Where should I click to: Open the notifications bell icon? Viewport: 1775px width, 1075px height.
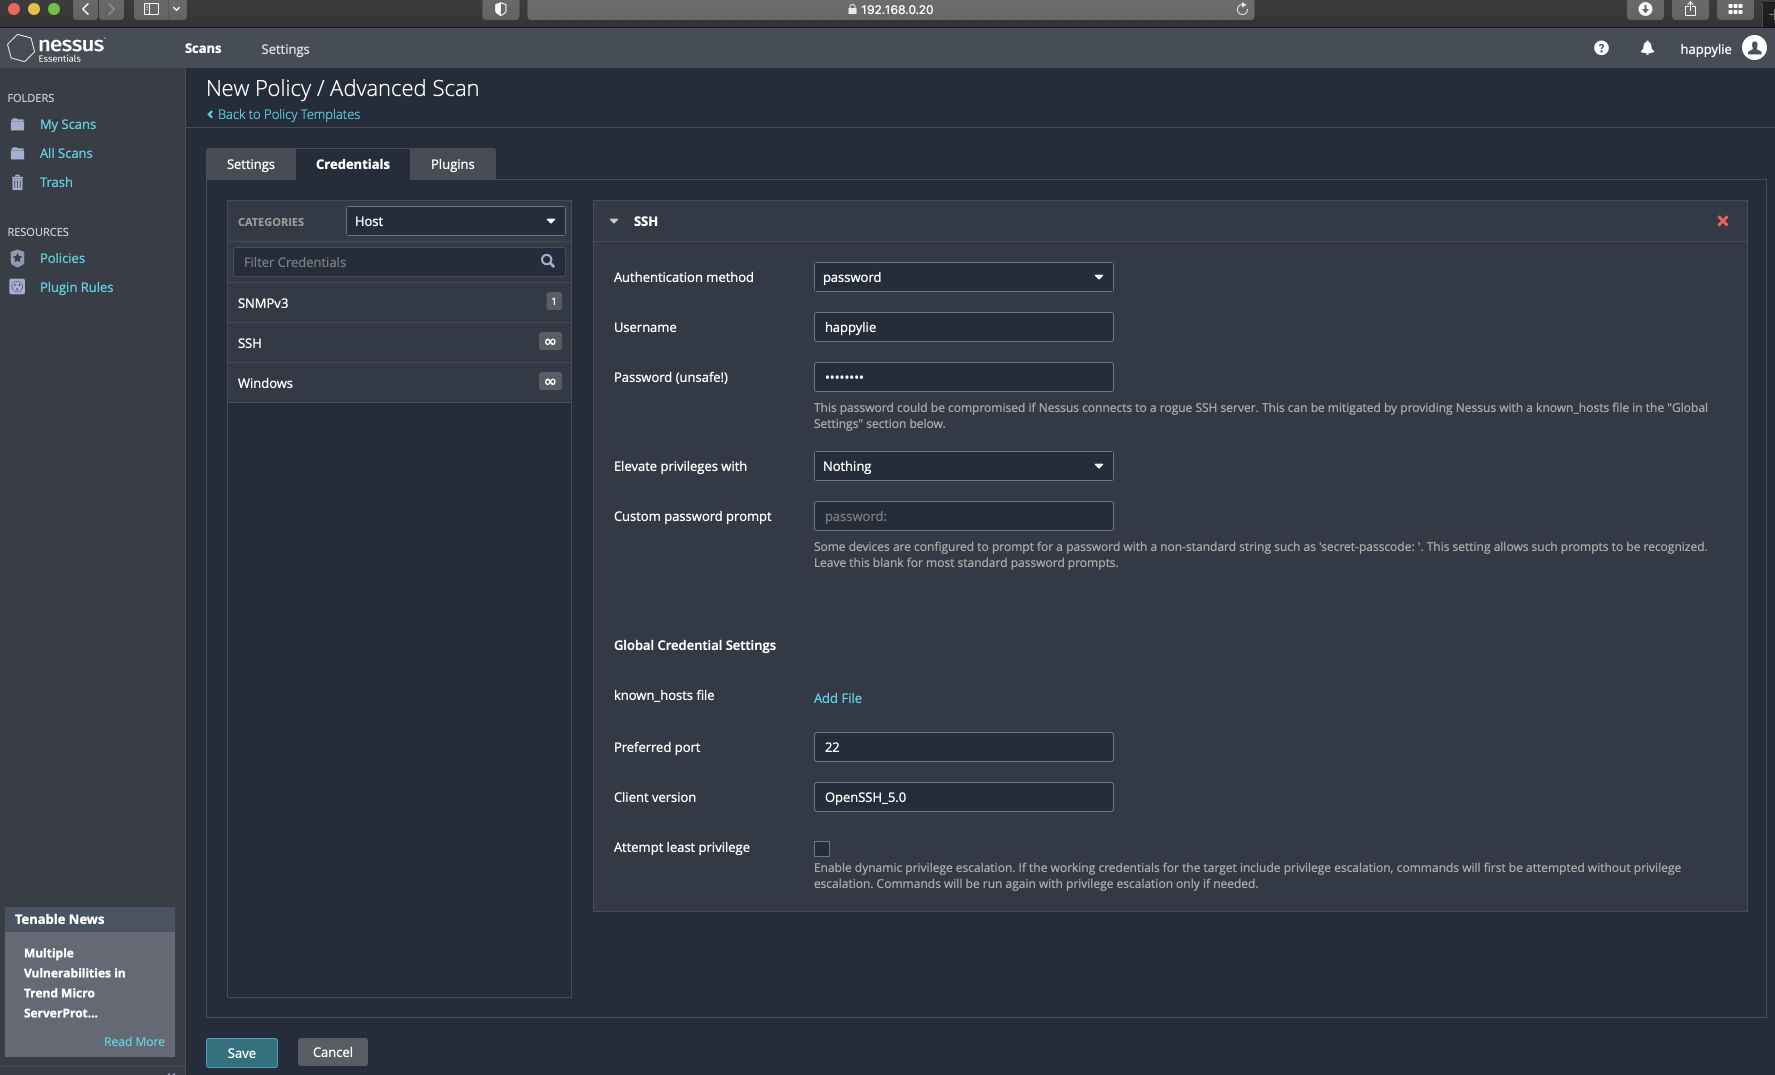tap(1647, 48)
